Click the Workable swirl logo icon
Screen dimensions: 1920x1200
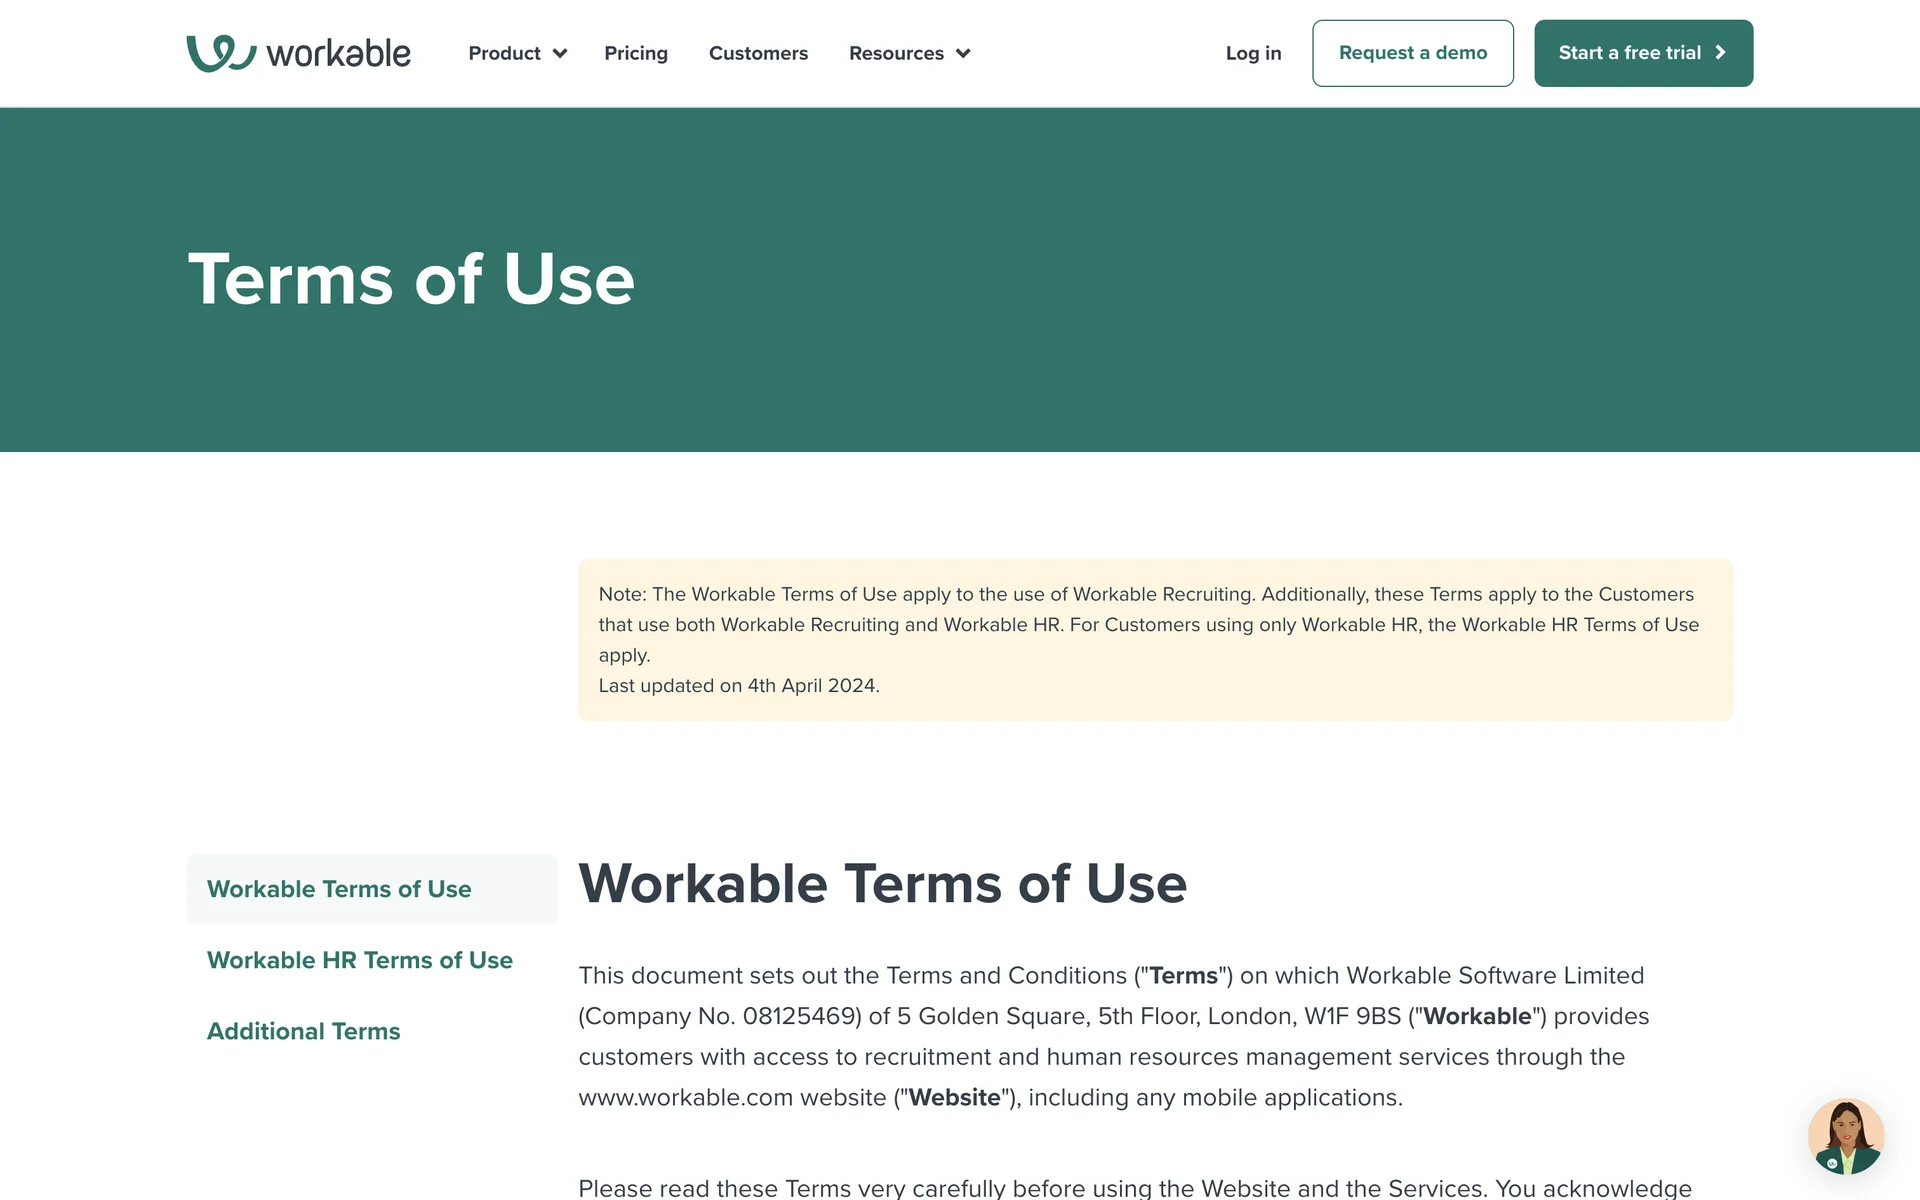220,53
